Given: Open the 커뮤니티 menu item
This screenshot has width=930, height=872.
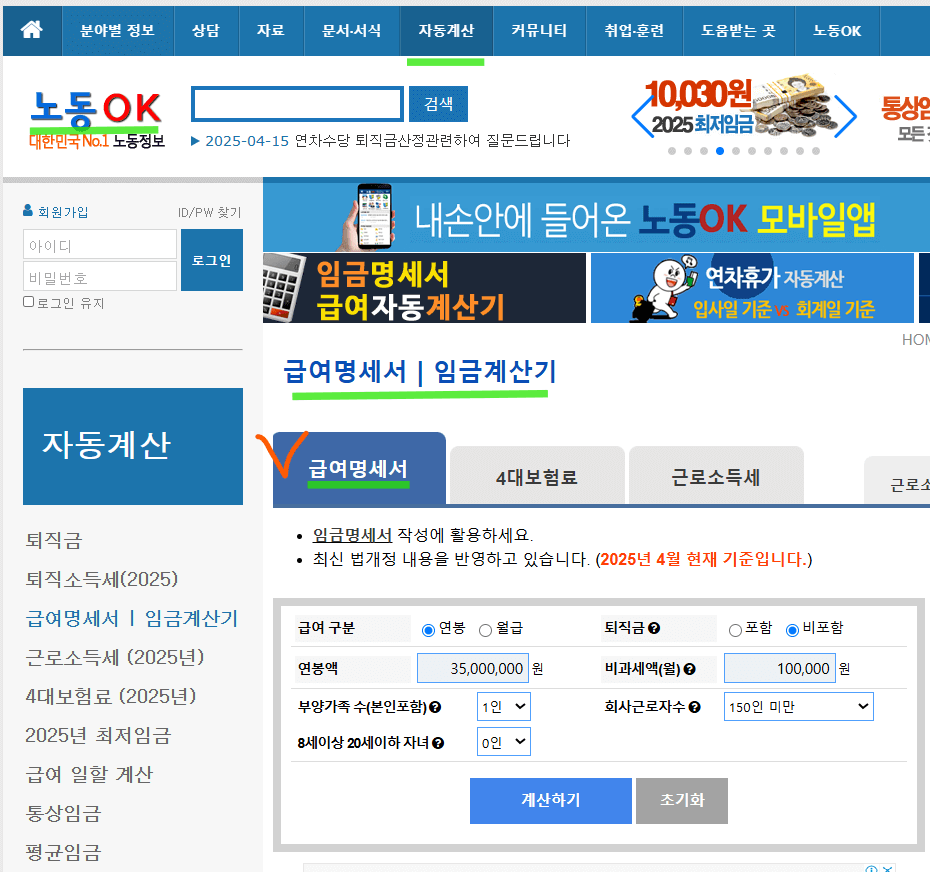Looking at the screenshot, I should click(x=539, y=30).
